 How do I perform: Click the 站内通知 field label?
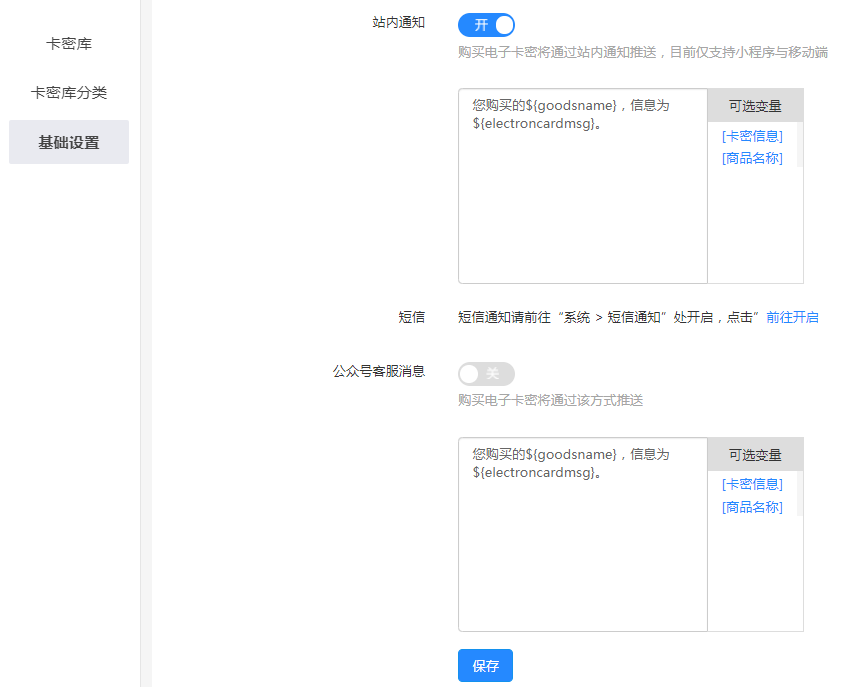pos(398,21)
